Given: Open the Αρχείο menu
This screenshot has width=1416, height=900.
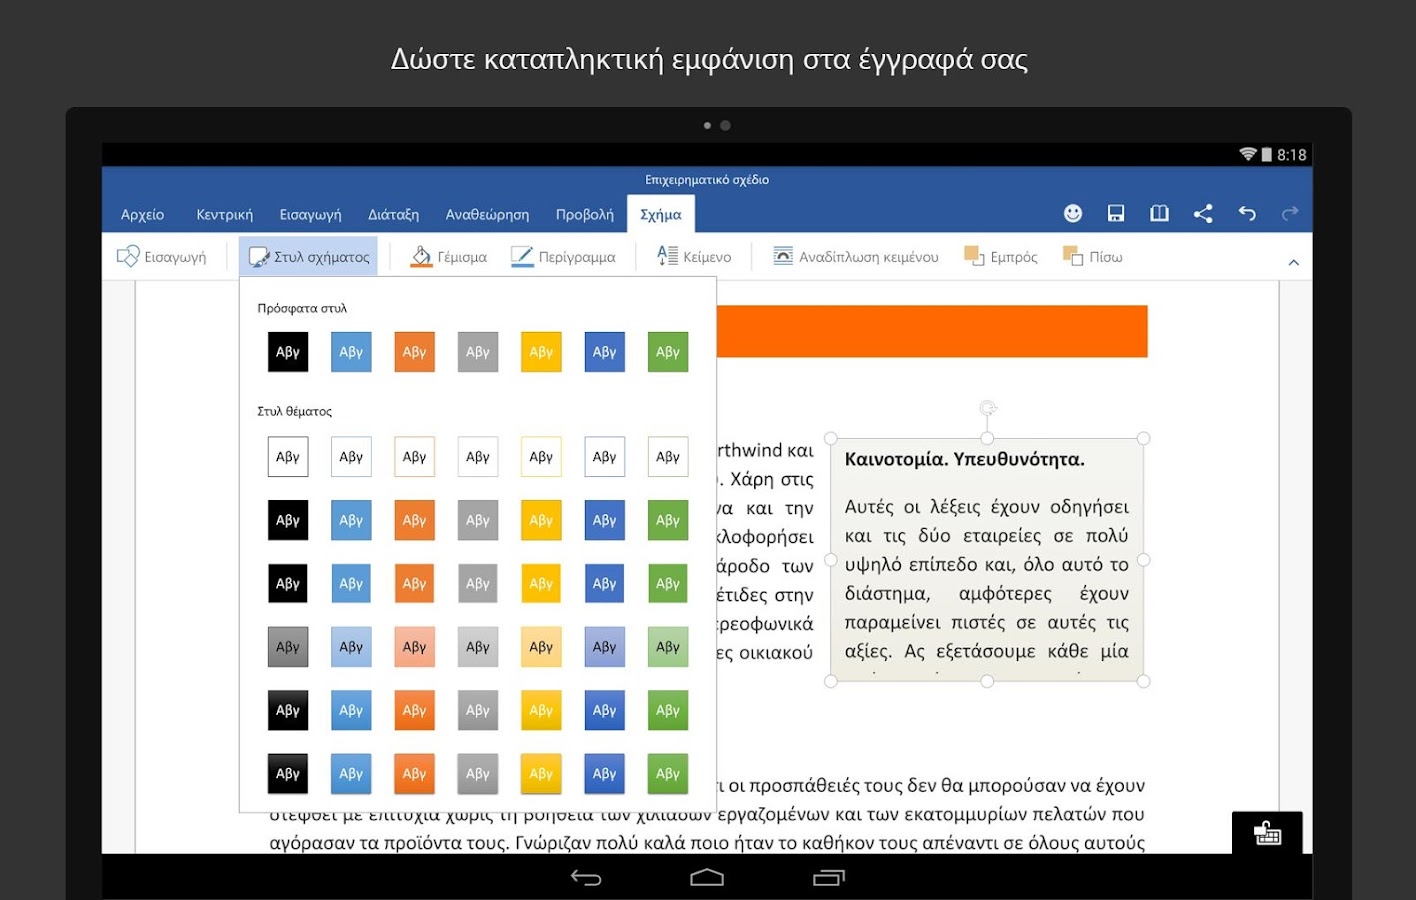Looking at the screenshot, I should pos(142,213).
